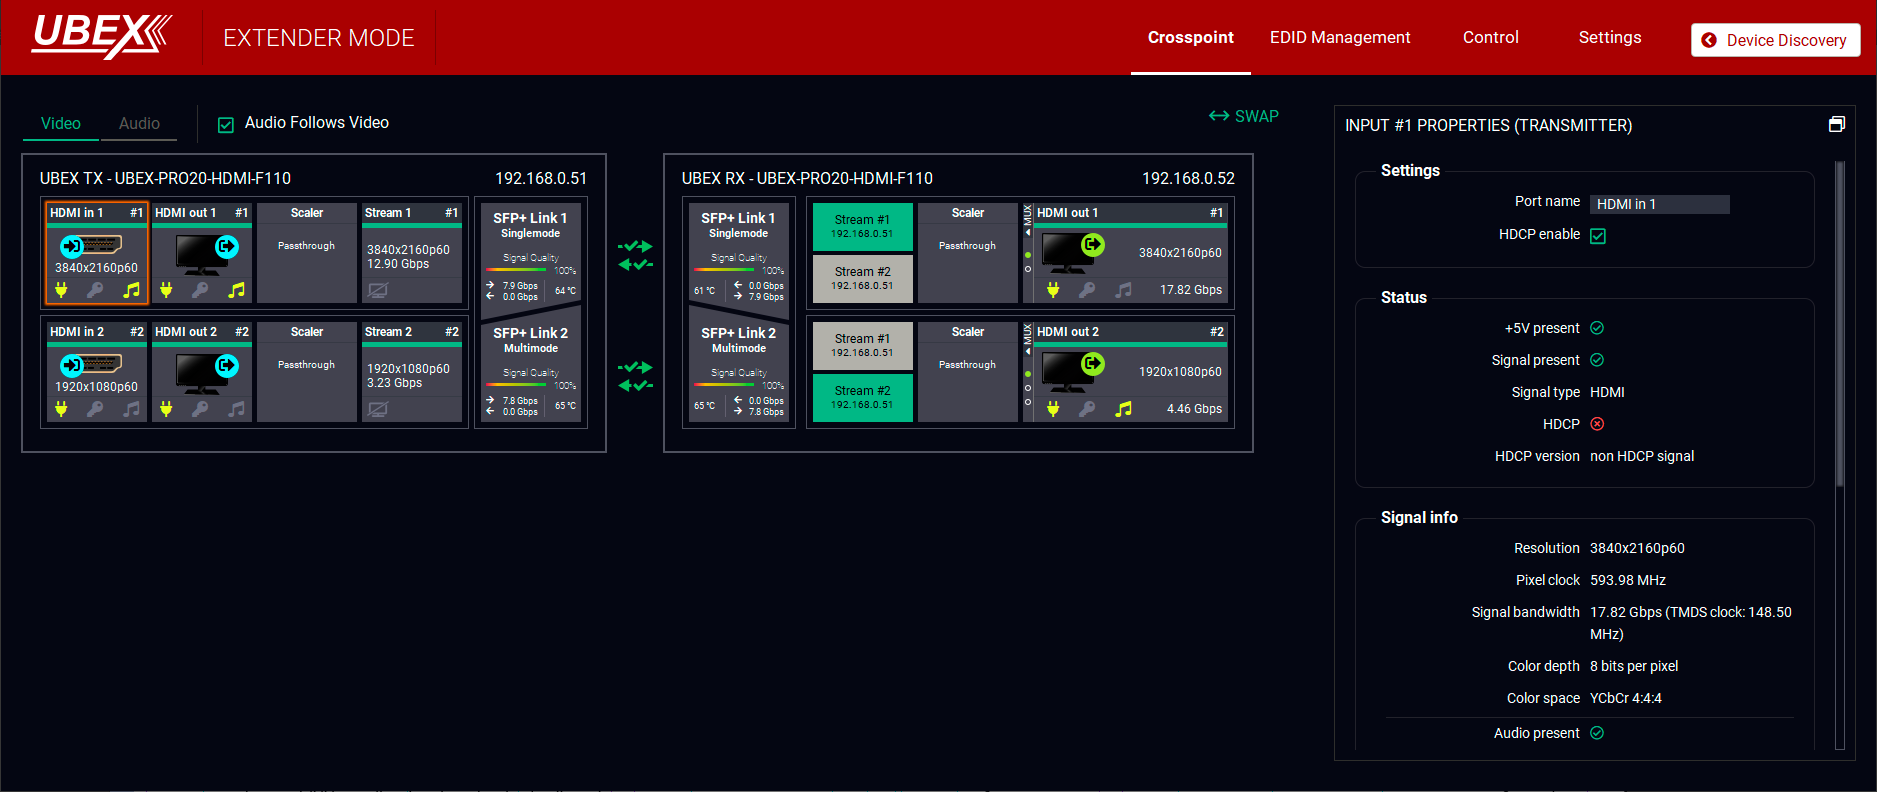Open the receiver SFP+ Link 1 Singlemode panel
The height and width of the screenshot is (792, 1877).
pos(738,225)
